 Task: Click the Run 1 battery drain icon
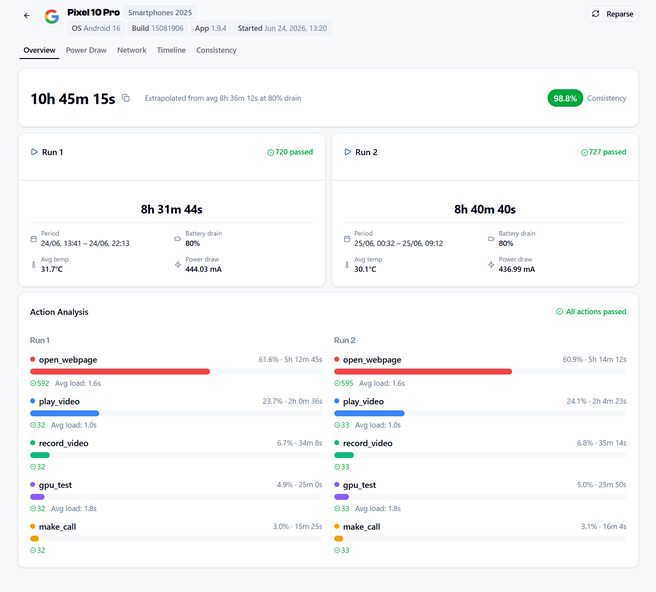(178, 239)
